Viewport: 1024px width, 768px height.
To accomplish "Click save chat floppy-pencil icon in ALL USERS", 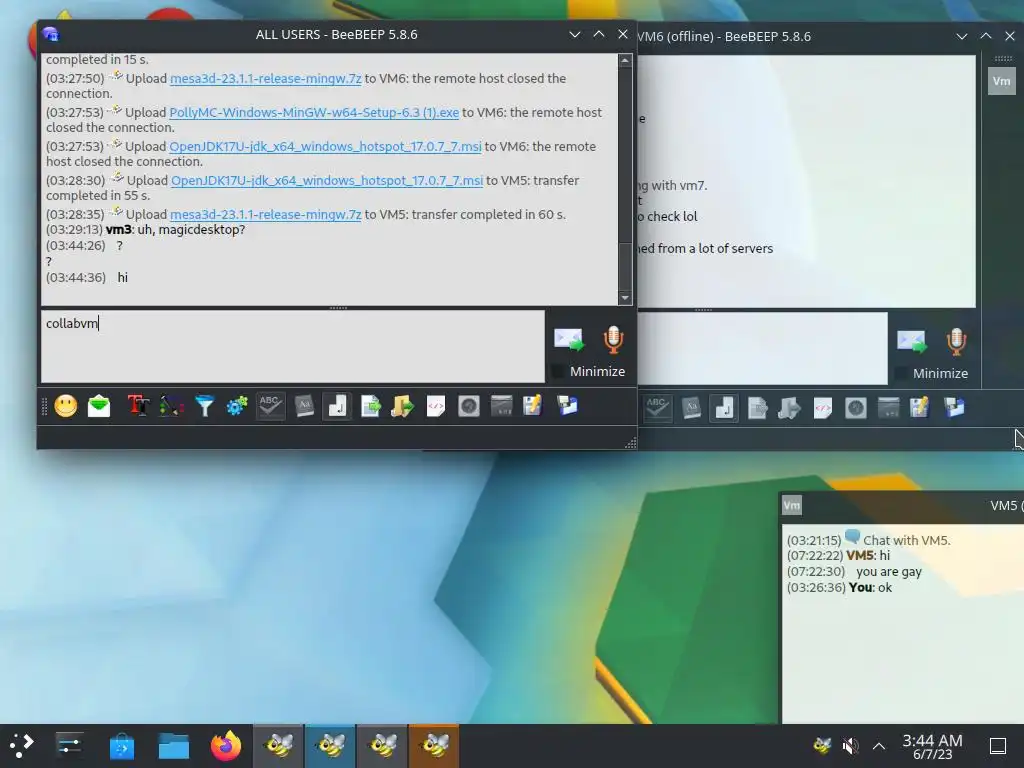I will tap(533, 406).
